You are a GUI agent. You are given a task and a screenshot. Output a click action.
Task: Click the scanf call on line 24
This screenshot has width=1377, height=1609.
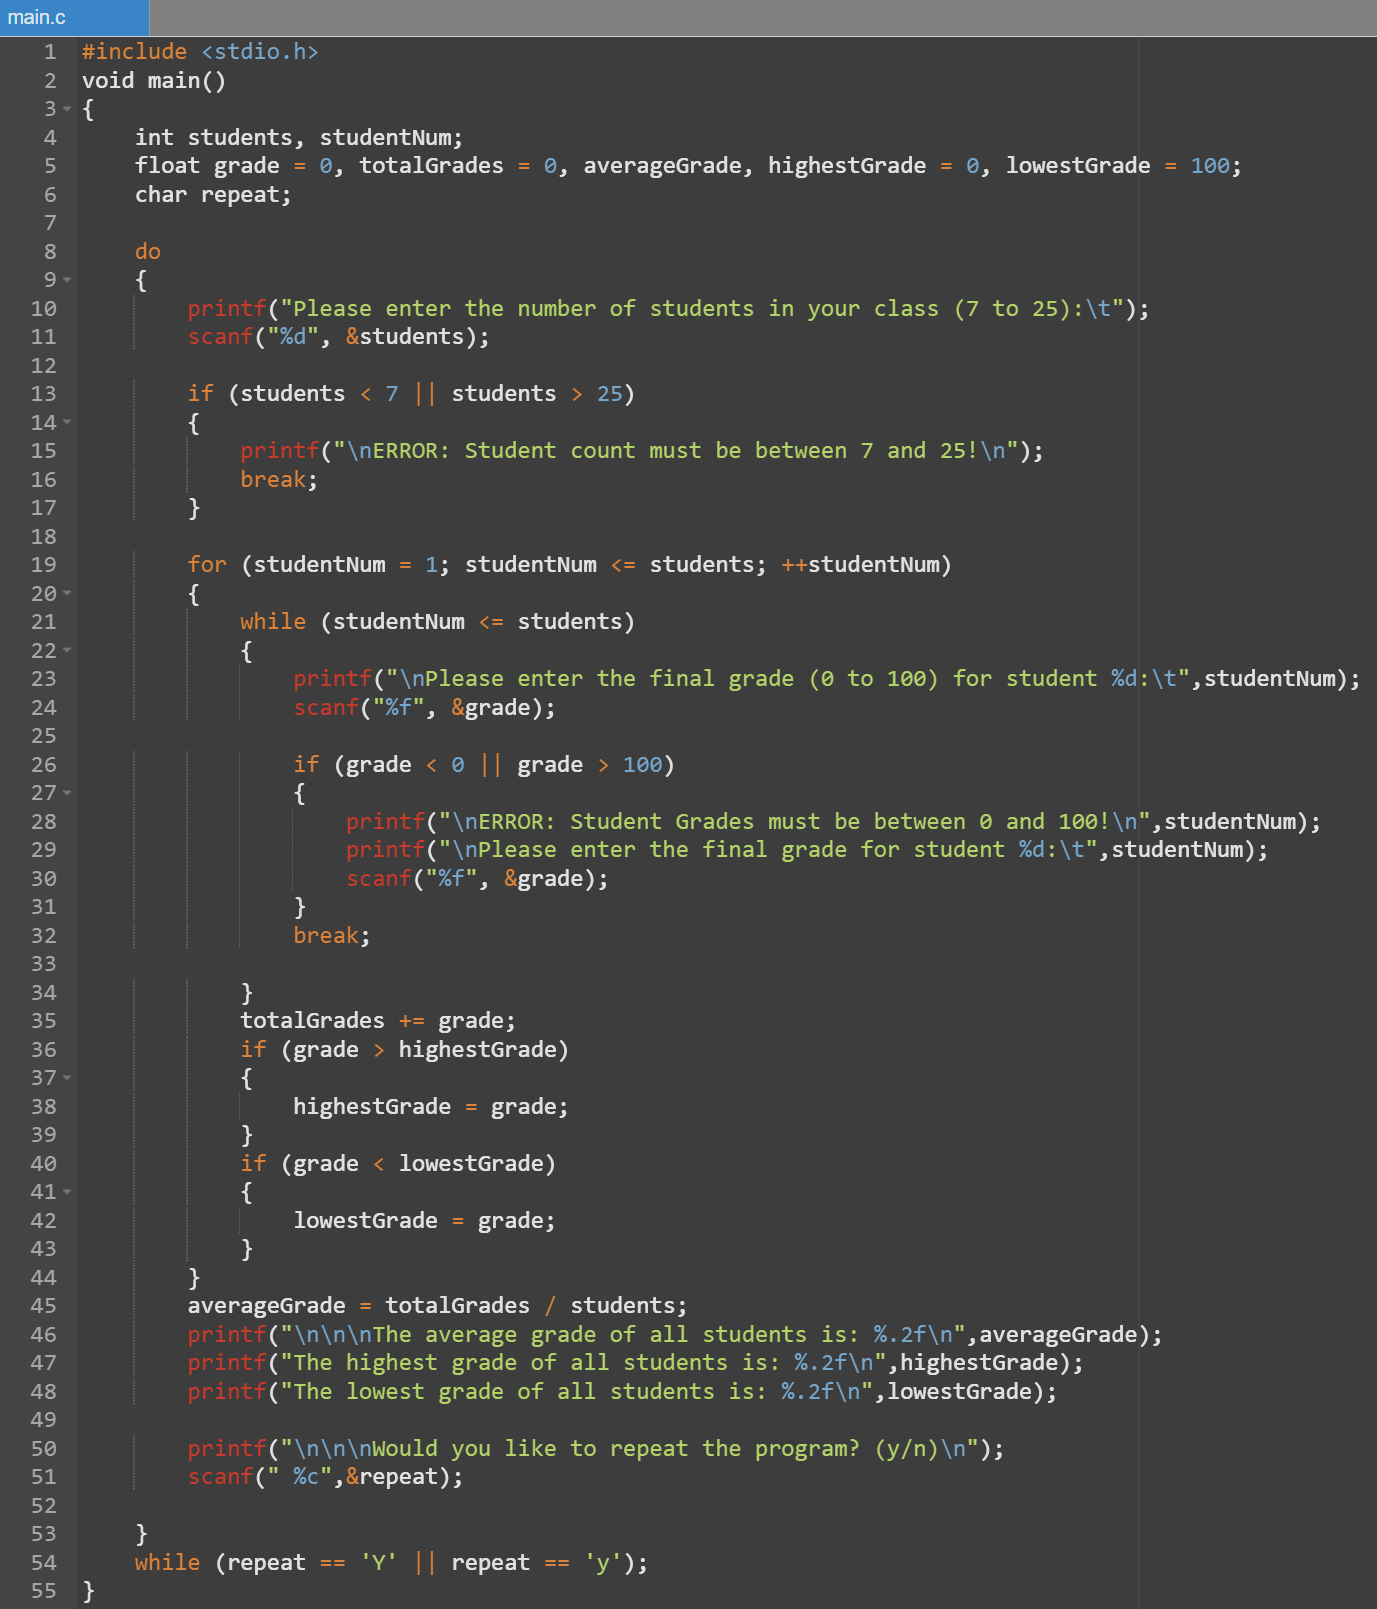tap(424, 708)
